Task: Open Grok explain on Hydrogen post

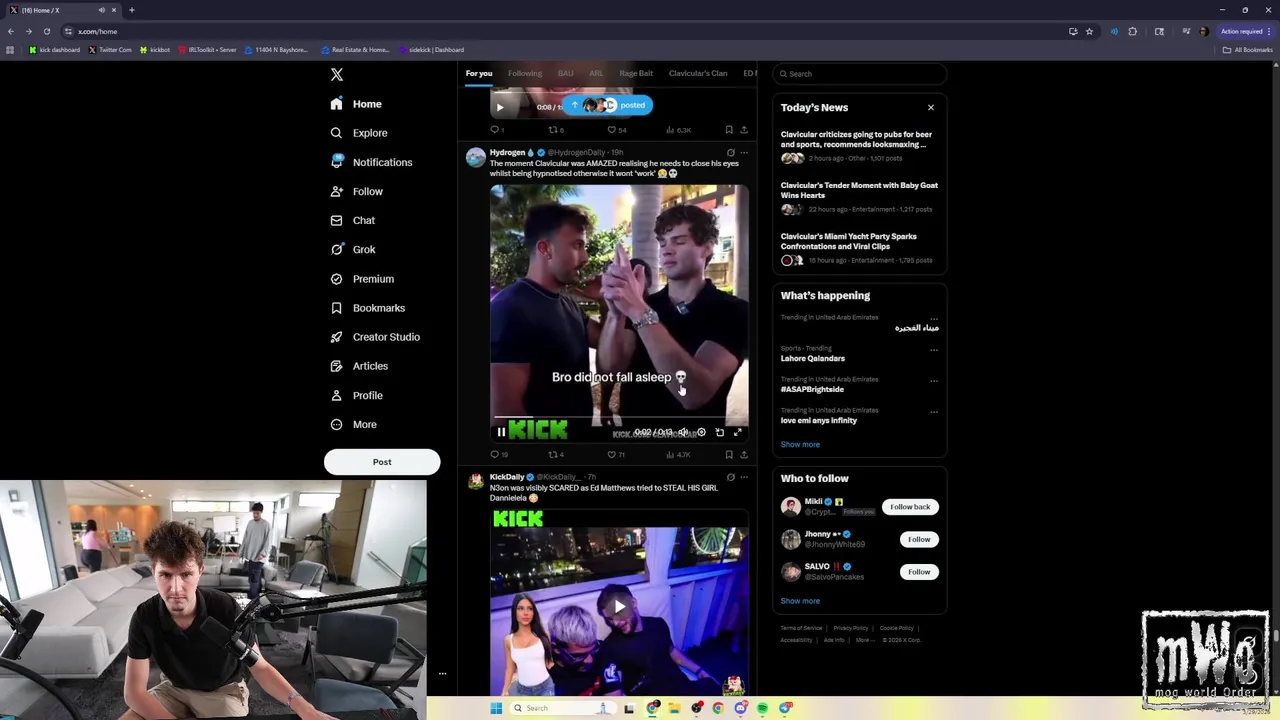Action: 730,153
